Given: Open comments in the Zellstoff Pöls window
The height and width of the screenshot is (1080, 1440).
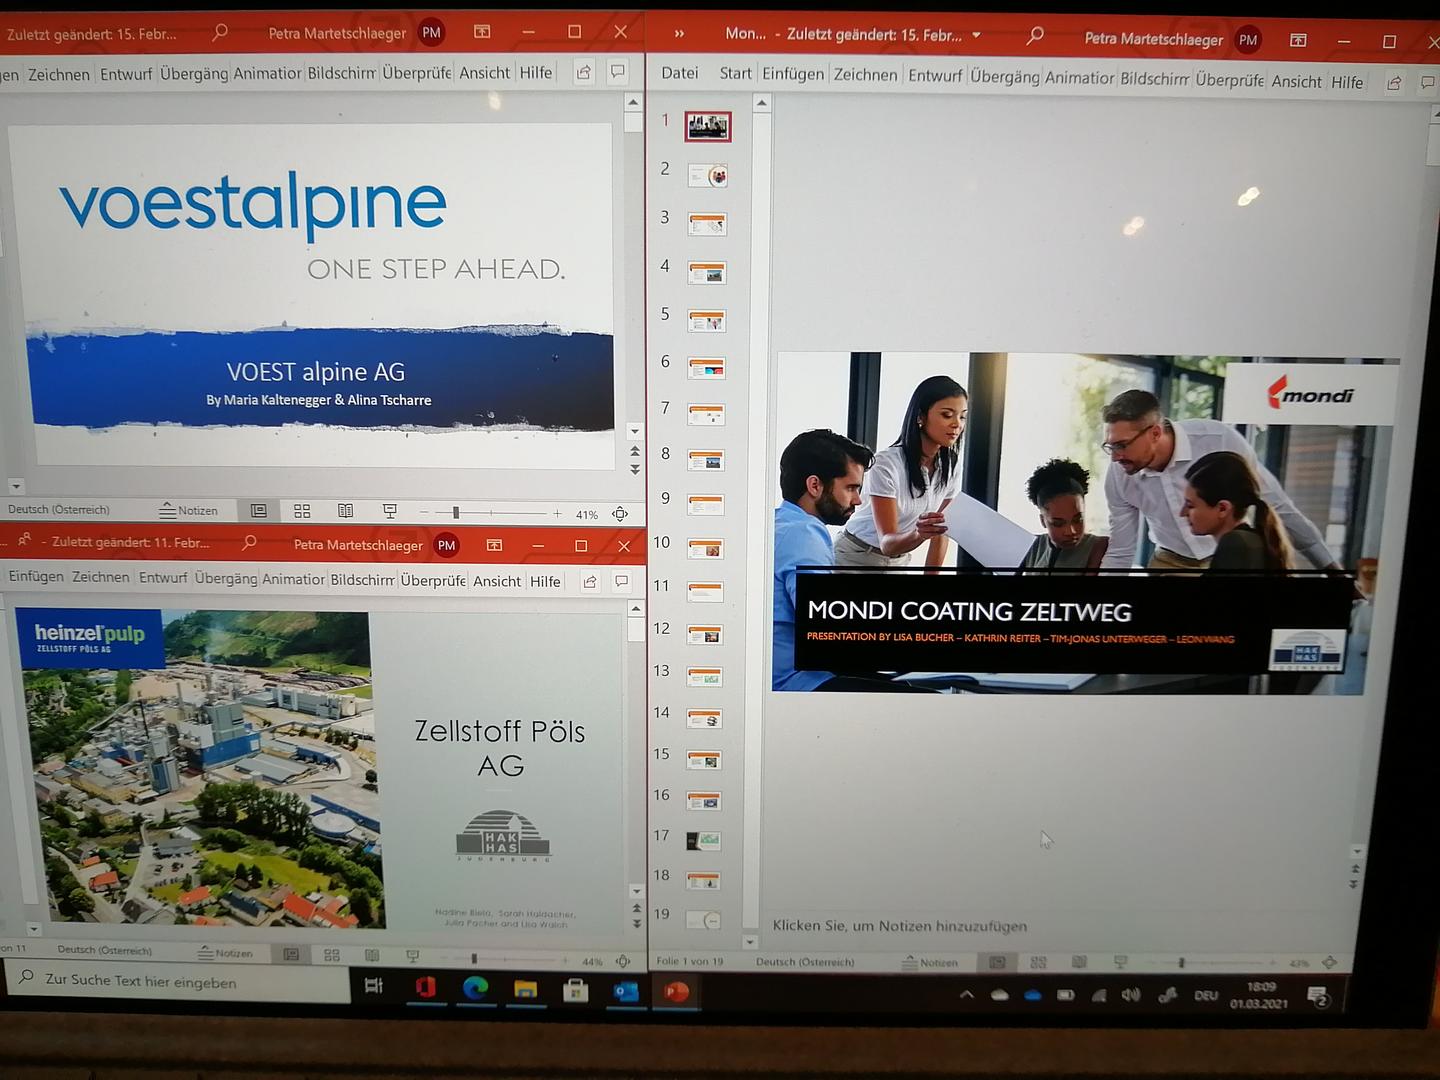Looking at the screenshot, I should coord(622,581).
